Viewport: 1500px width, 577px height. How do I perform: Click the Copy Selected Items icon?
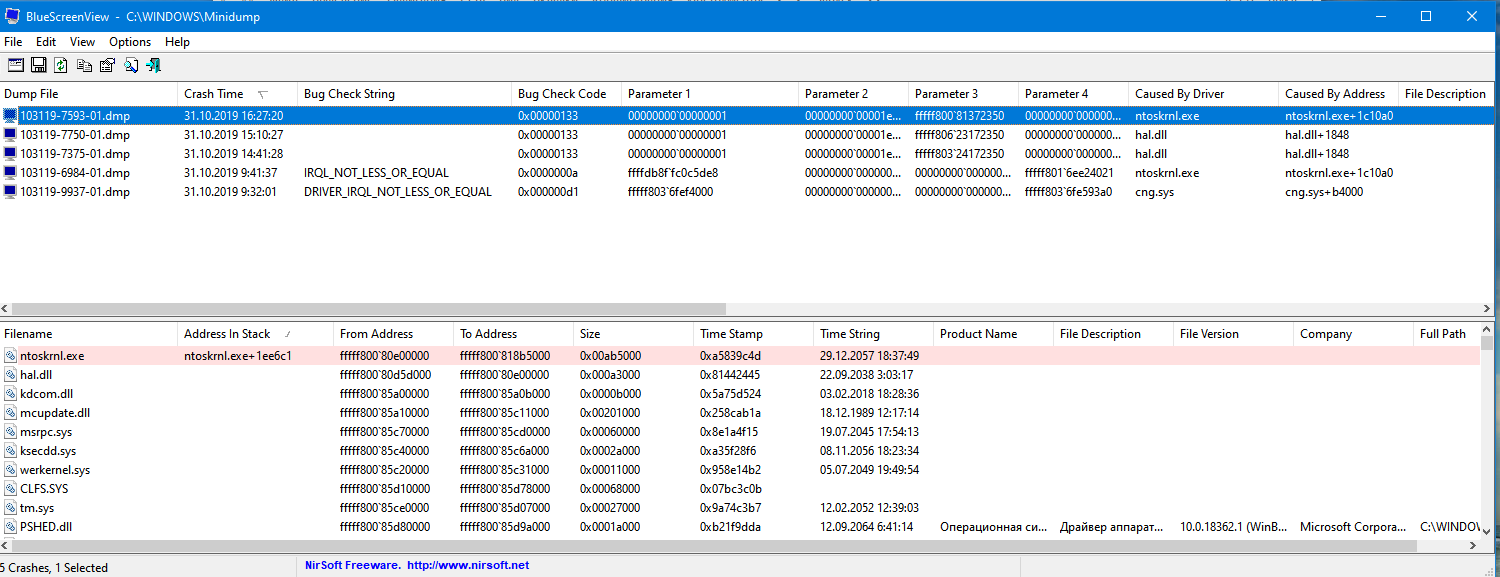84,65
